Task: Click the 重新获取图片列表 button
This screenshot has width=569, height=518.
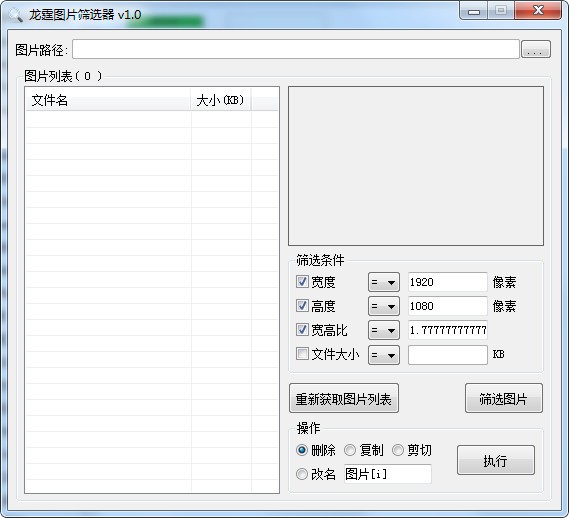Action: [x=344, y=398]
